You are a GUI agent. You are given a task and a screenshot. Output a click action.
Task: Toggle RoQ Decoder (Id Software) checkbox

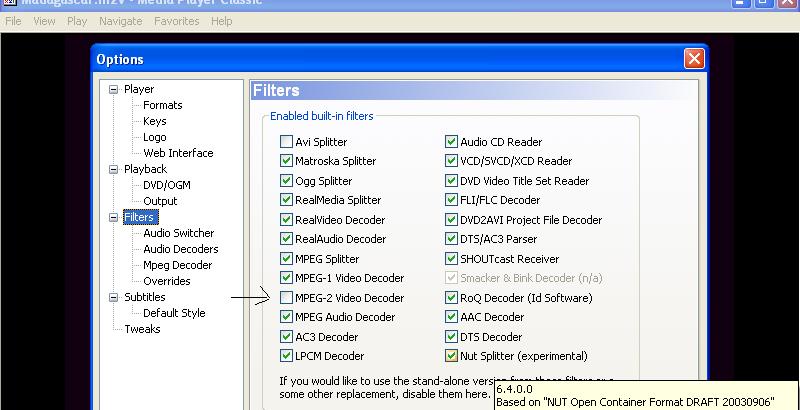451,298
